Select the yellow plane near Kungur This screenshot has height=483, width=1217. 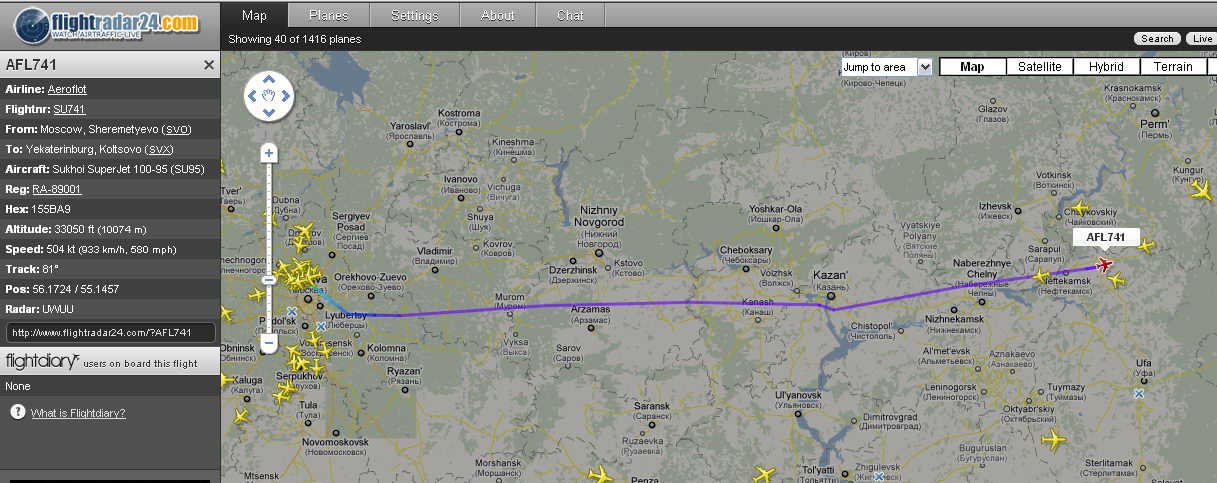point(1200,190)
